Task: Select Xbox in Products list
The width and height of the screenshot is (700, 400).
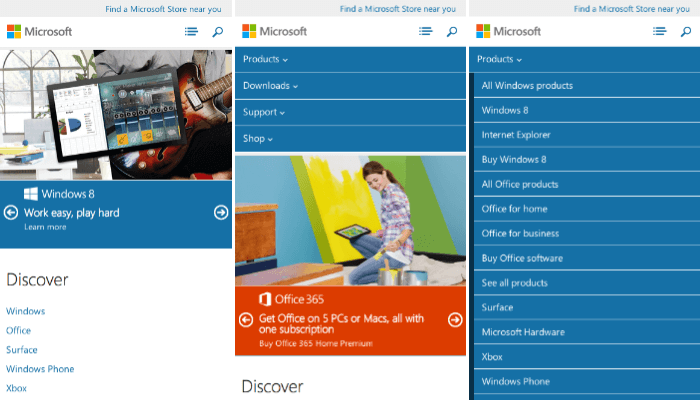Action: coord(587,357)
